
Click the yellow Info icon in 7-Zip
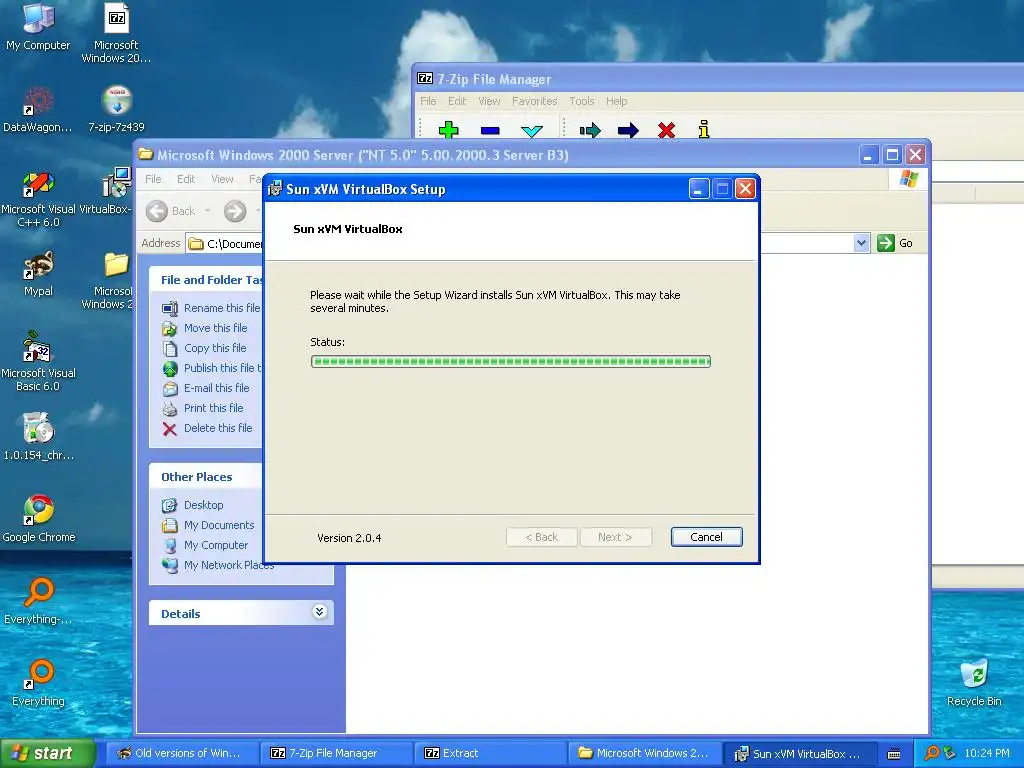click(x=703, y=129)
